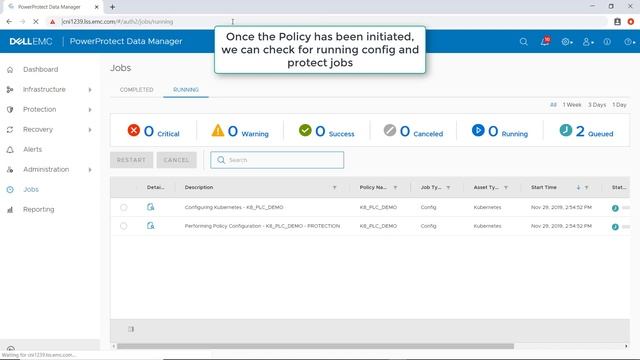Click the horizontal table scrollbar
Screen dimensions: 640x360
coord(315,347)
